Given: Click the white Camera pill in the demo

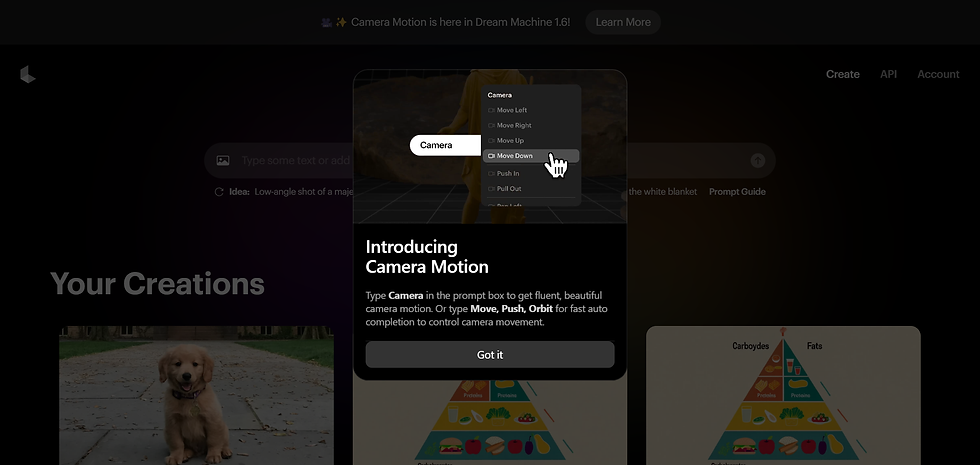Looking at the screenshot, I should point(446,145).
